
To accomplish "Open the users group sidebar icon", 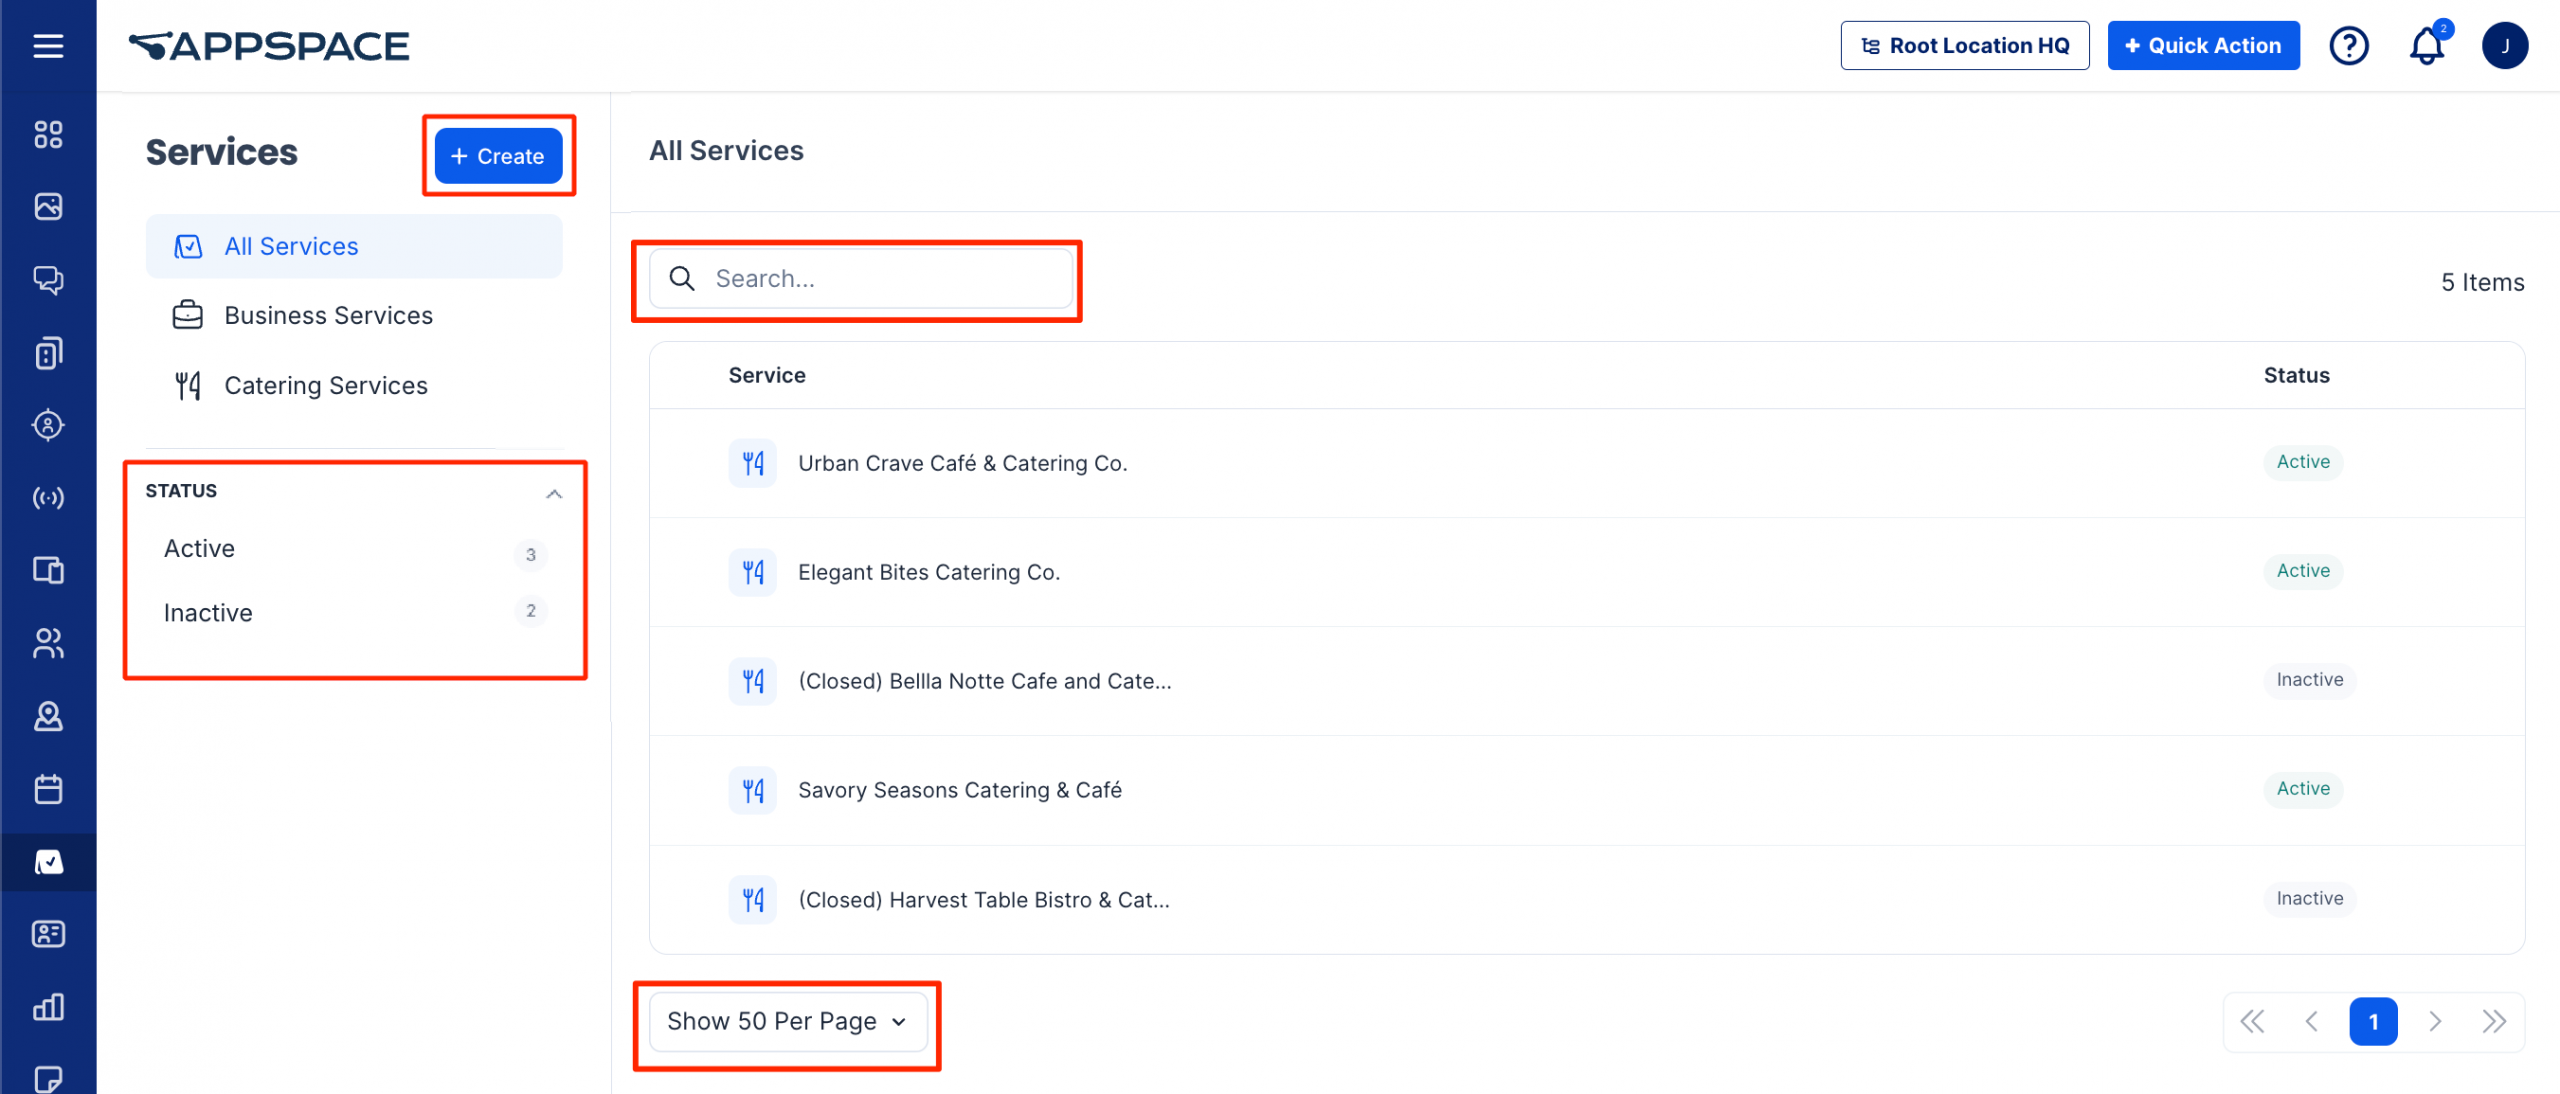I will 48,643.
